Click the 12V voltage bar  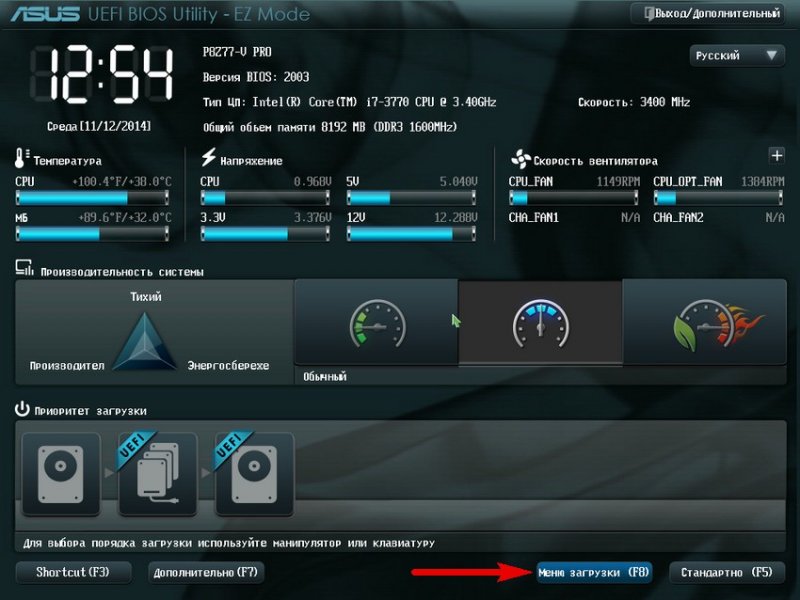pos(412,234)
